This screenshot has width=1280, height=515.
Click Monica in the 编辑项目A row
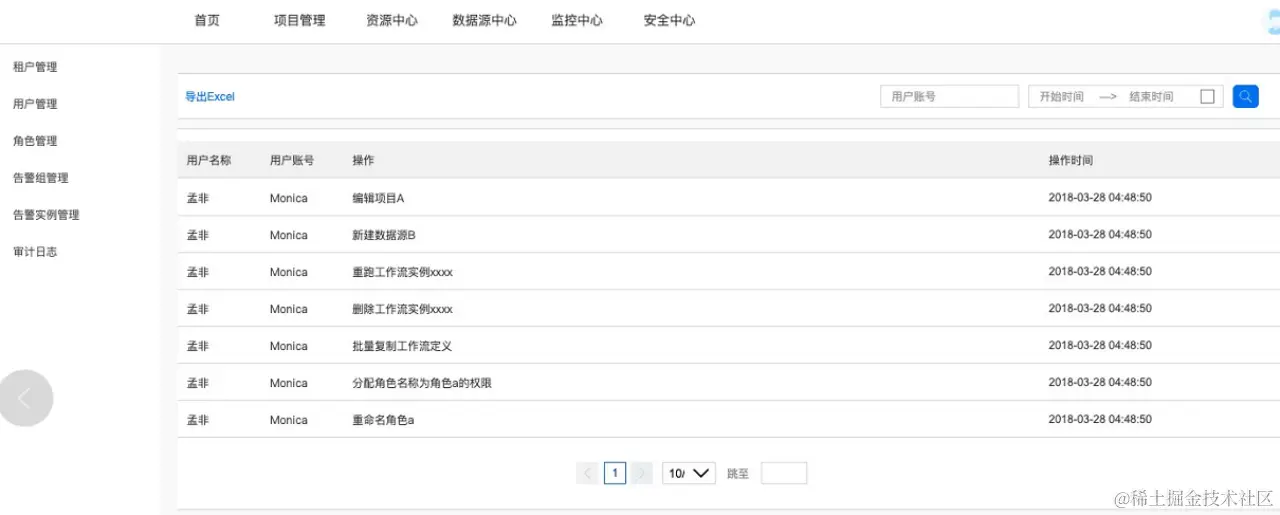pyautogui.click(x=289, y=198)
